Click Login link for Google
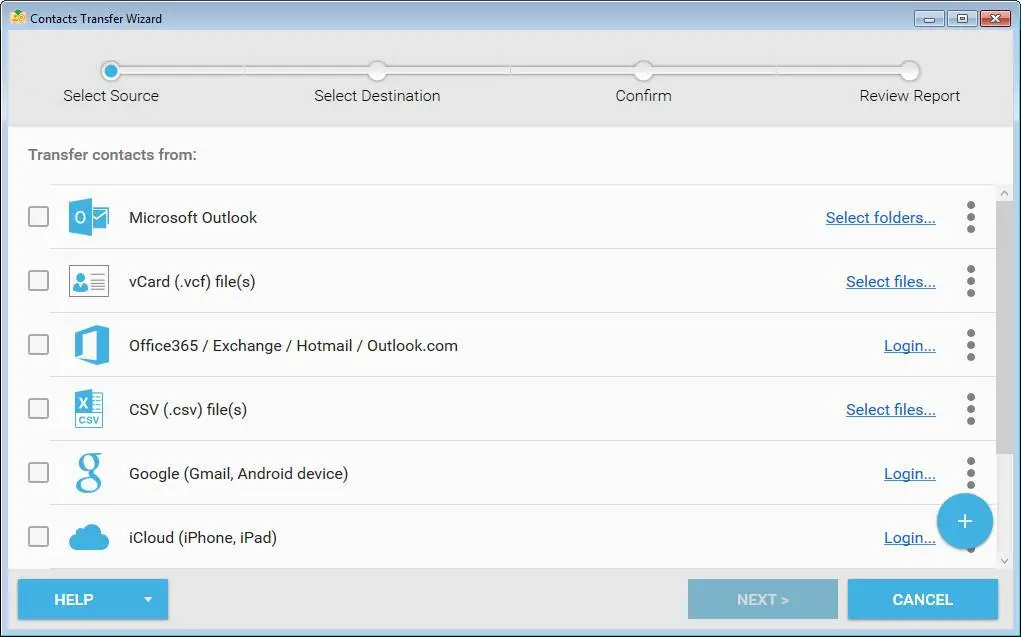The image size is (1021, 637). [910, 474]
